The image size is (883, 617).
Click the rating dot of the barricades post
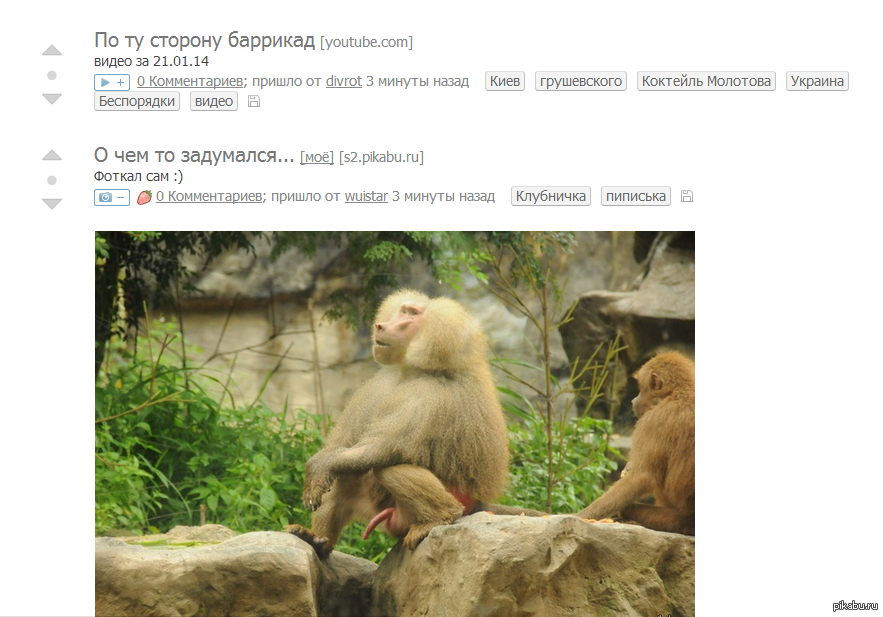(52, 75)
